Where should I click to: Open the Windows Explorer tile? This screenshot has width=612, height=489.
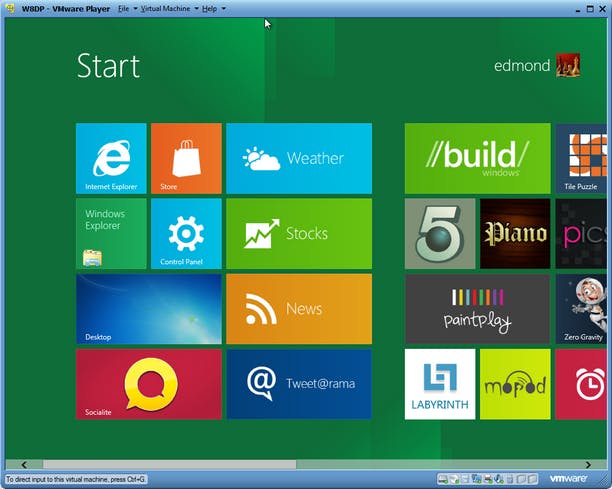click(x=111, y=233)
